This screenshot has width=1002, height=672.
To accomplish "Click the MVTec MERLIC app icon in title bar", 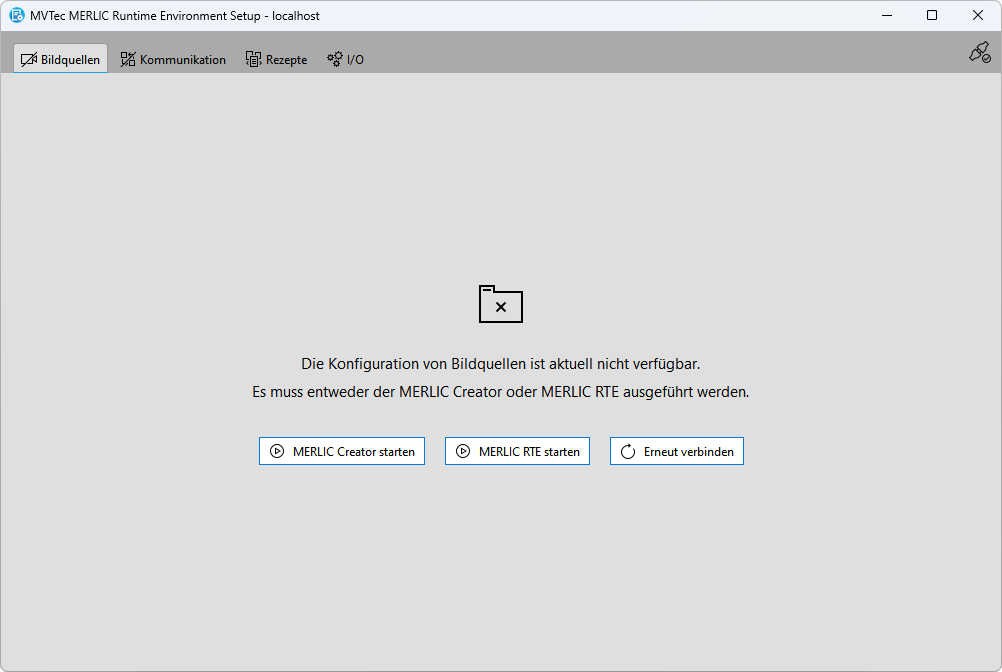I will click(x=16, y=15).
